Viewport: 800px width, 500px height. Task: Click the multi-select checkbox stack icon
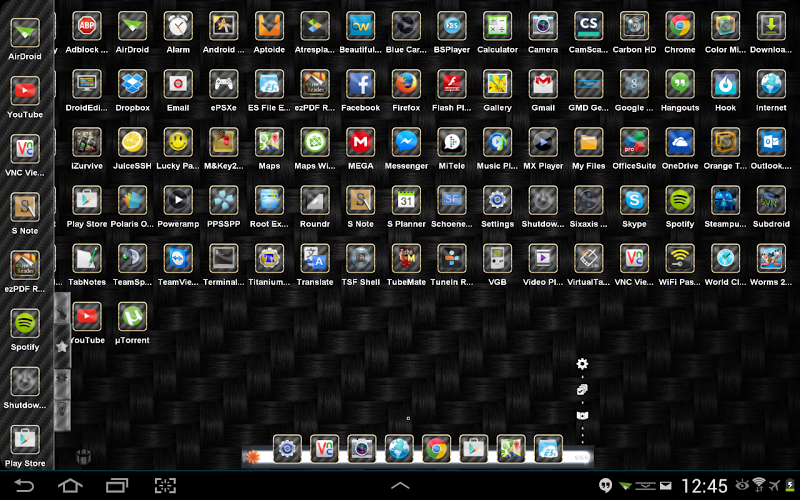pyautogui.click(x=582, y=390)
